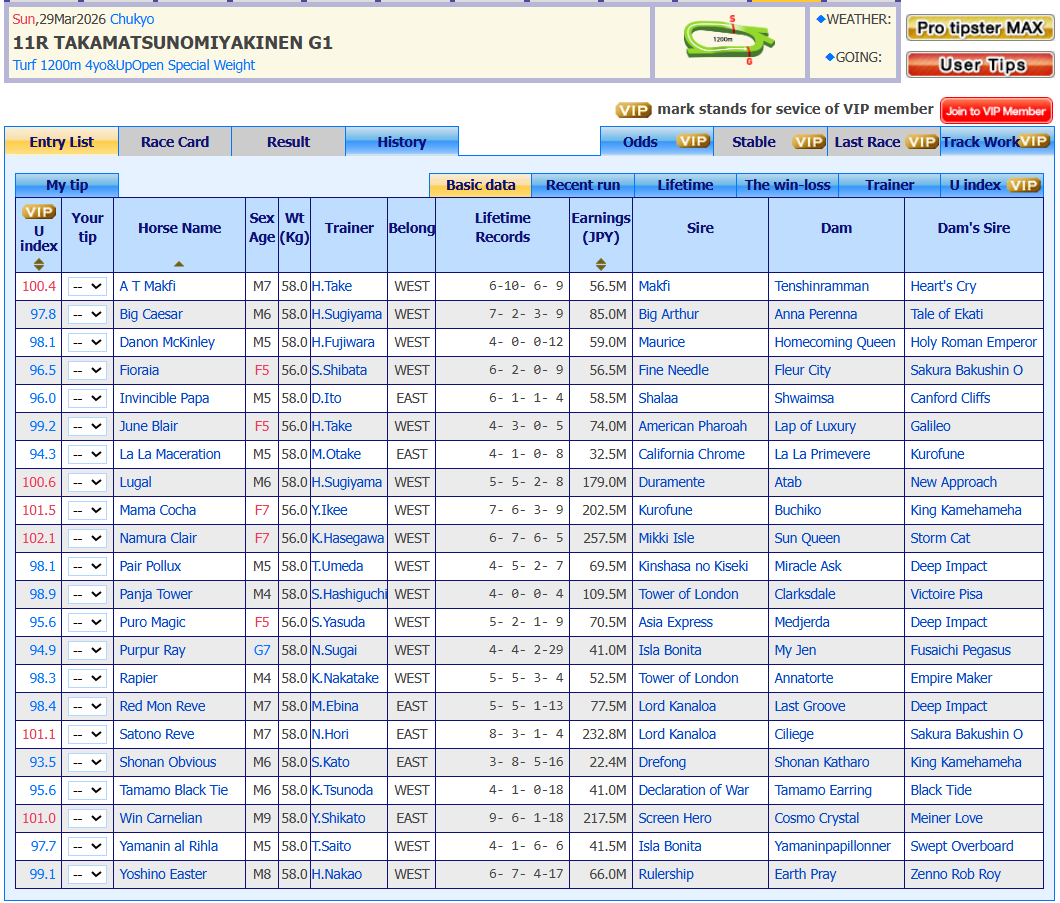Open tip dropdown for Panja Tower
Screen dimensions: 1060x903
click(87, 595)
